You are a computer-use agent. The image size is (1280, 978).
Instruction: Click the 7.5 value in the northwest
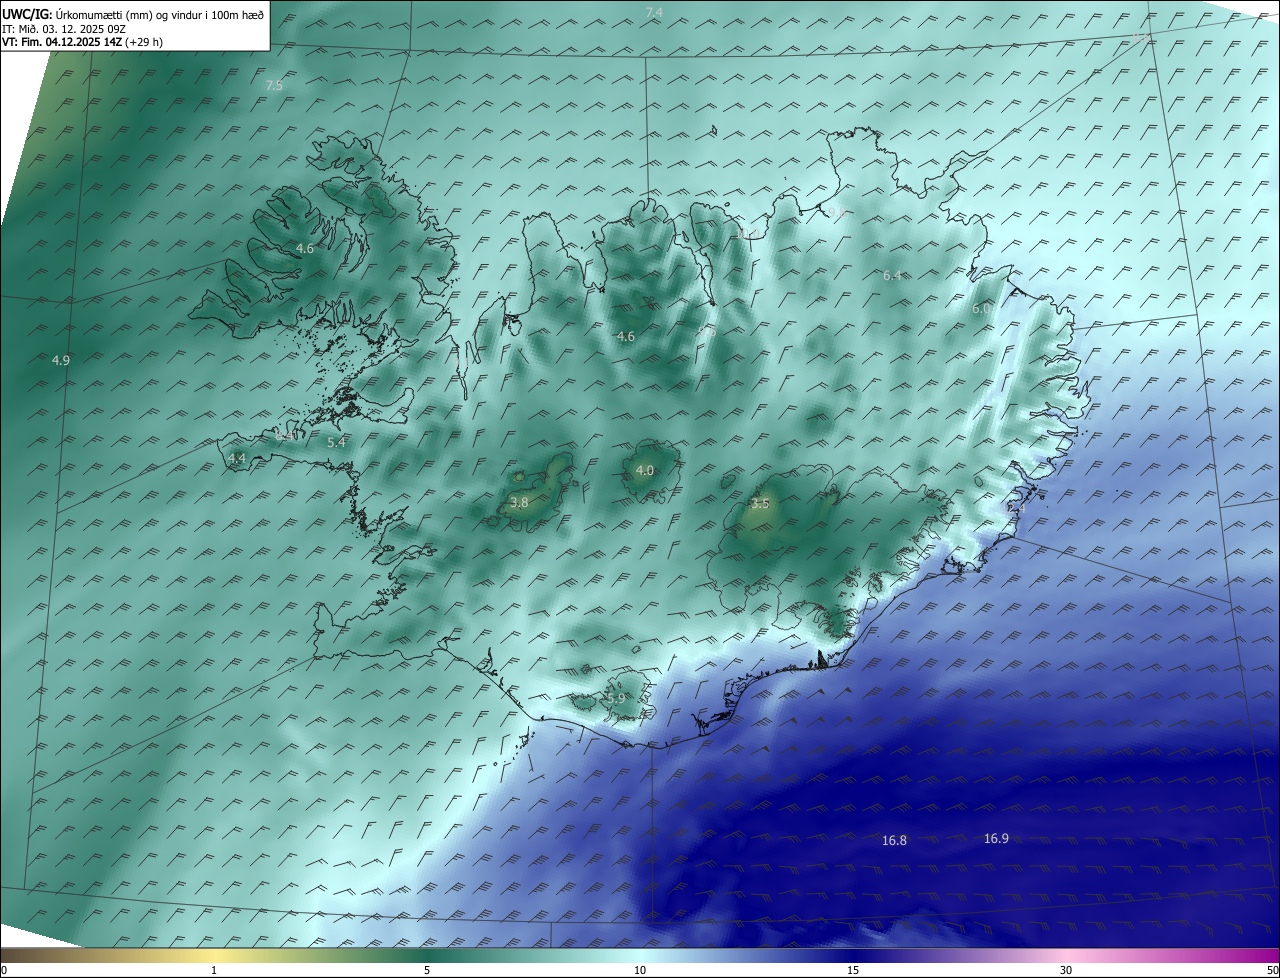[274, 86]
